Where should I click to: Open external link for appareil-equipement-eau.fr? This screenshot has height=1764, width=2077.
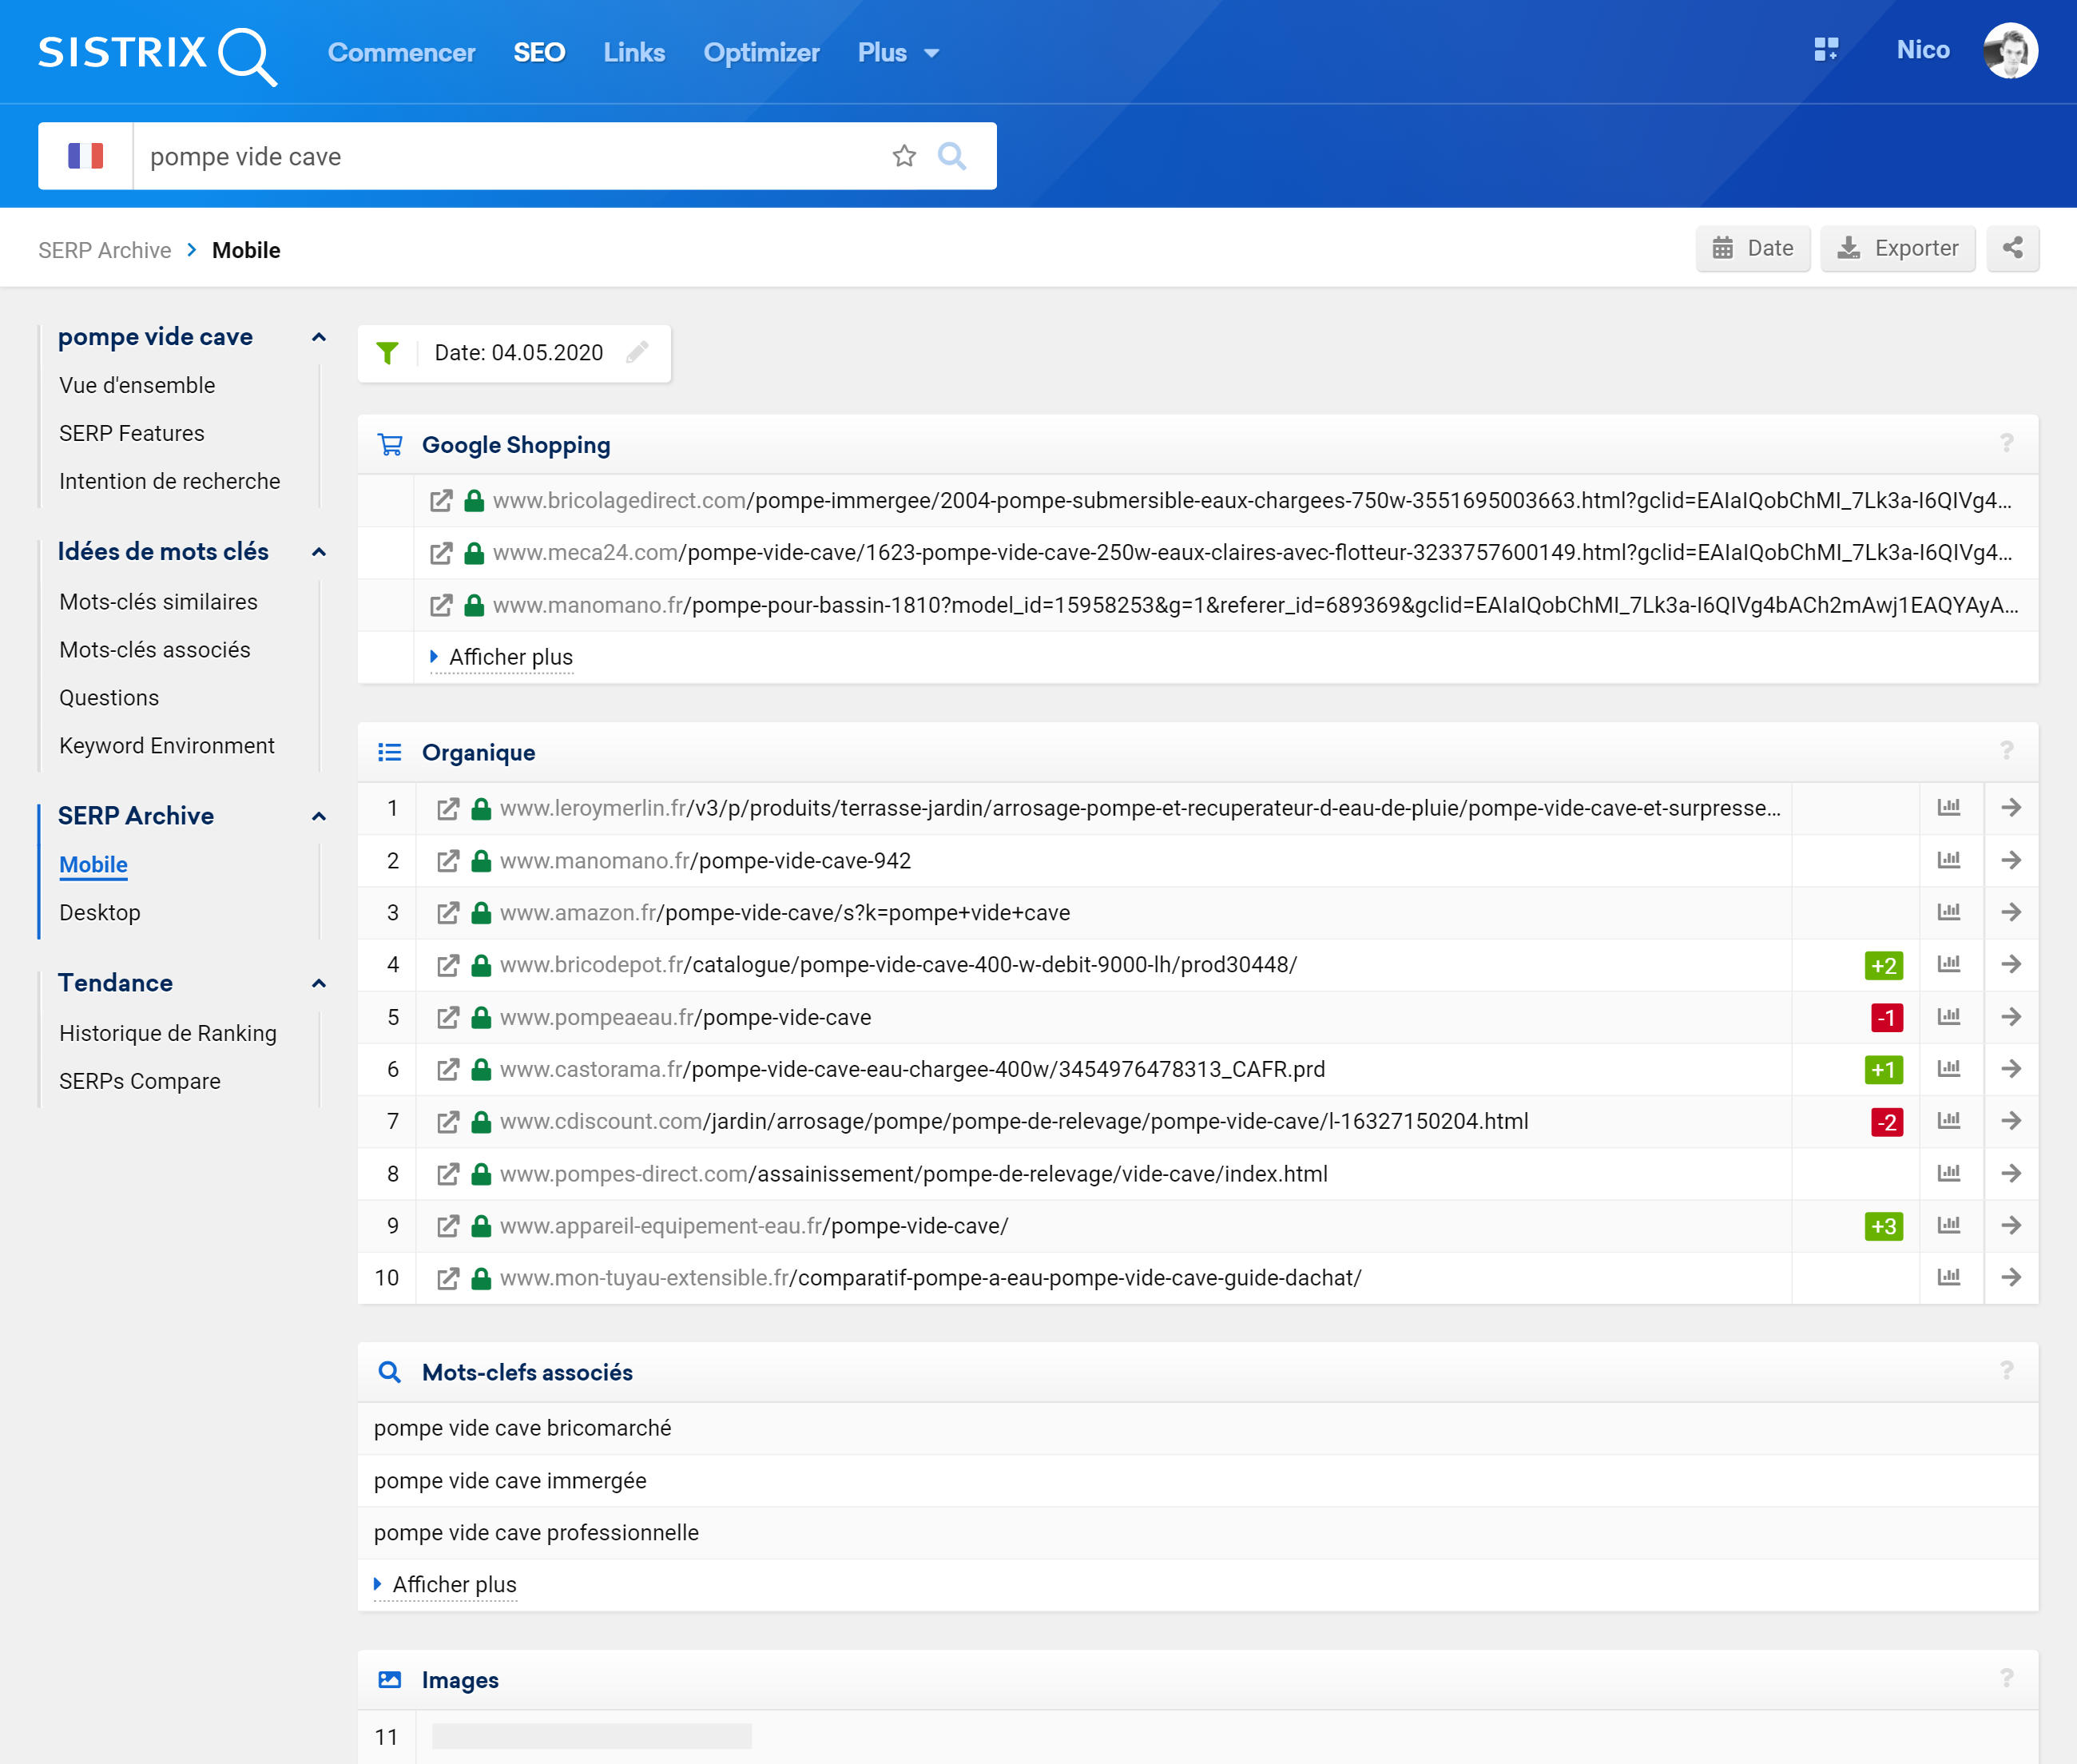pos(448,1226)
